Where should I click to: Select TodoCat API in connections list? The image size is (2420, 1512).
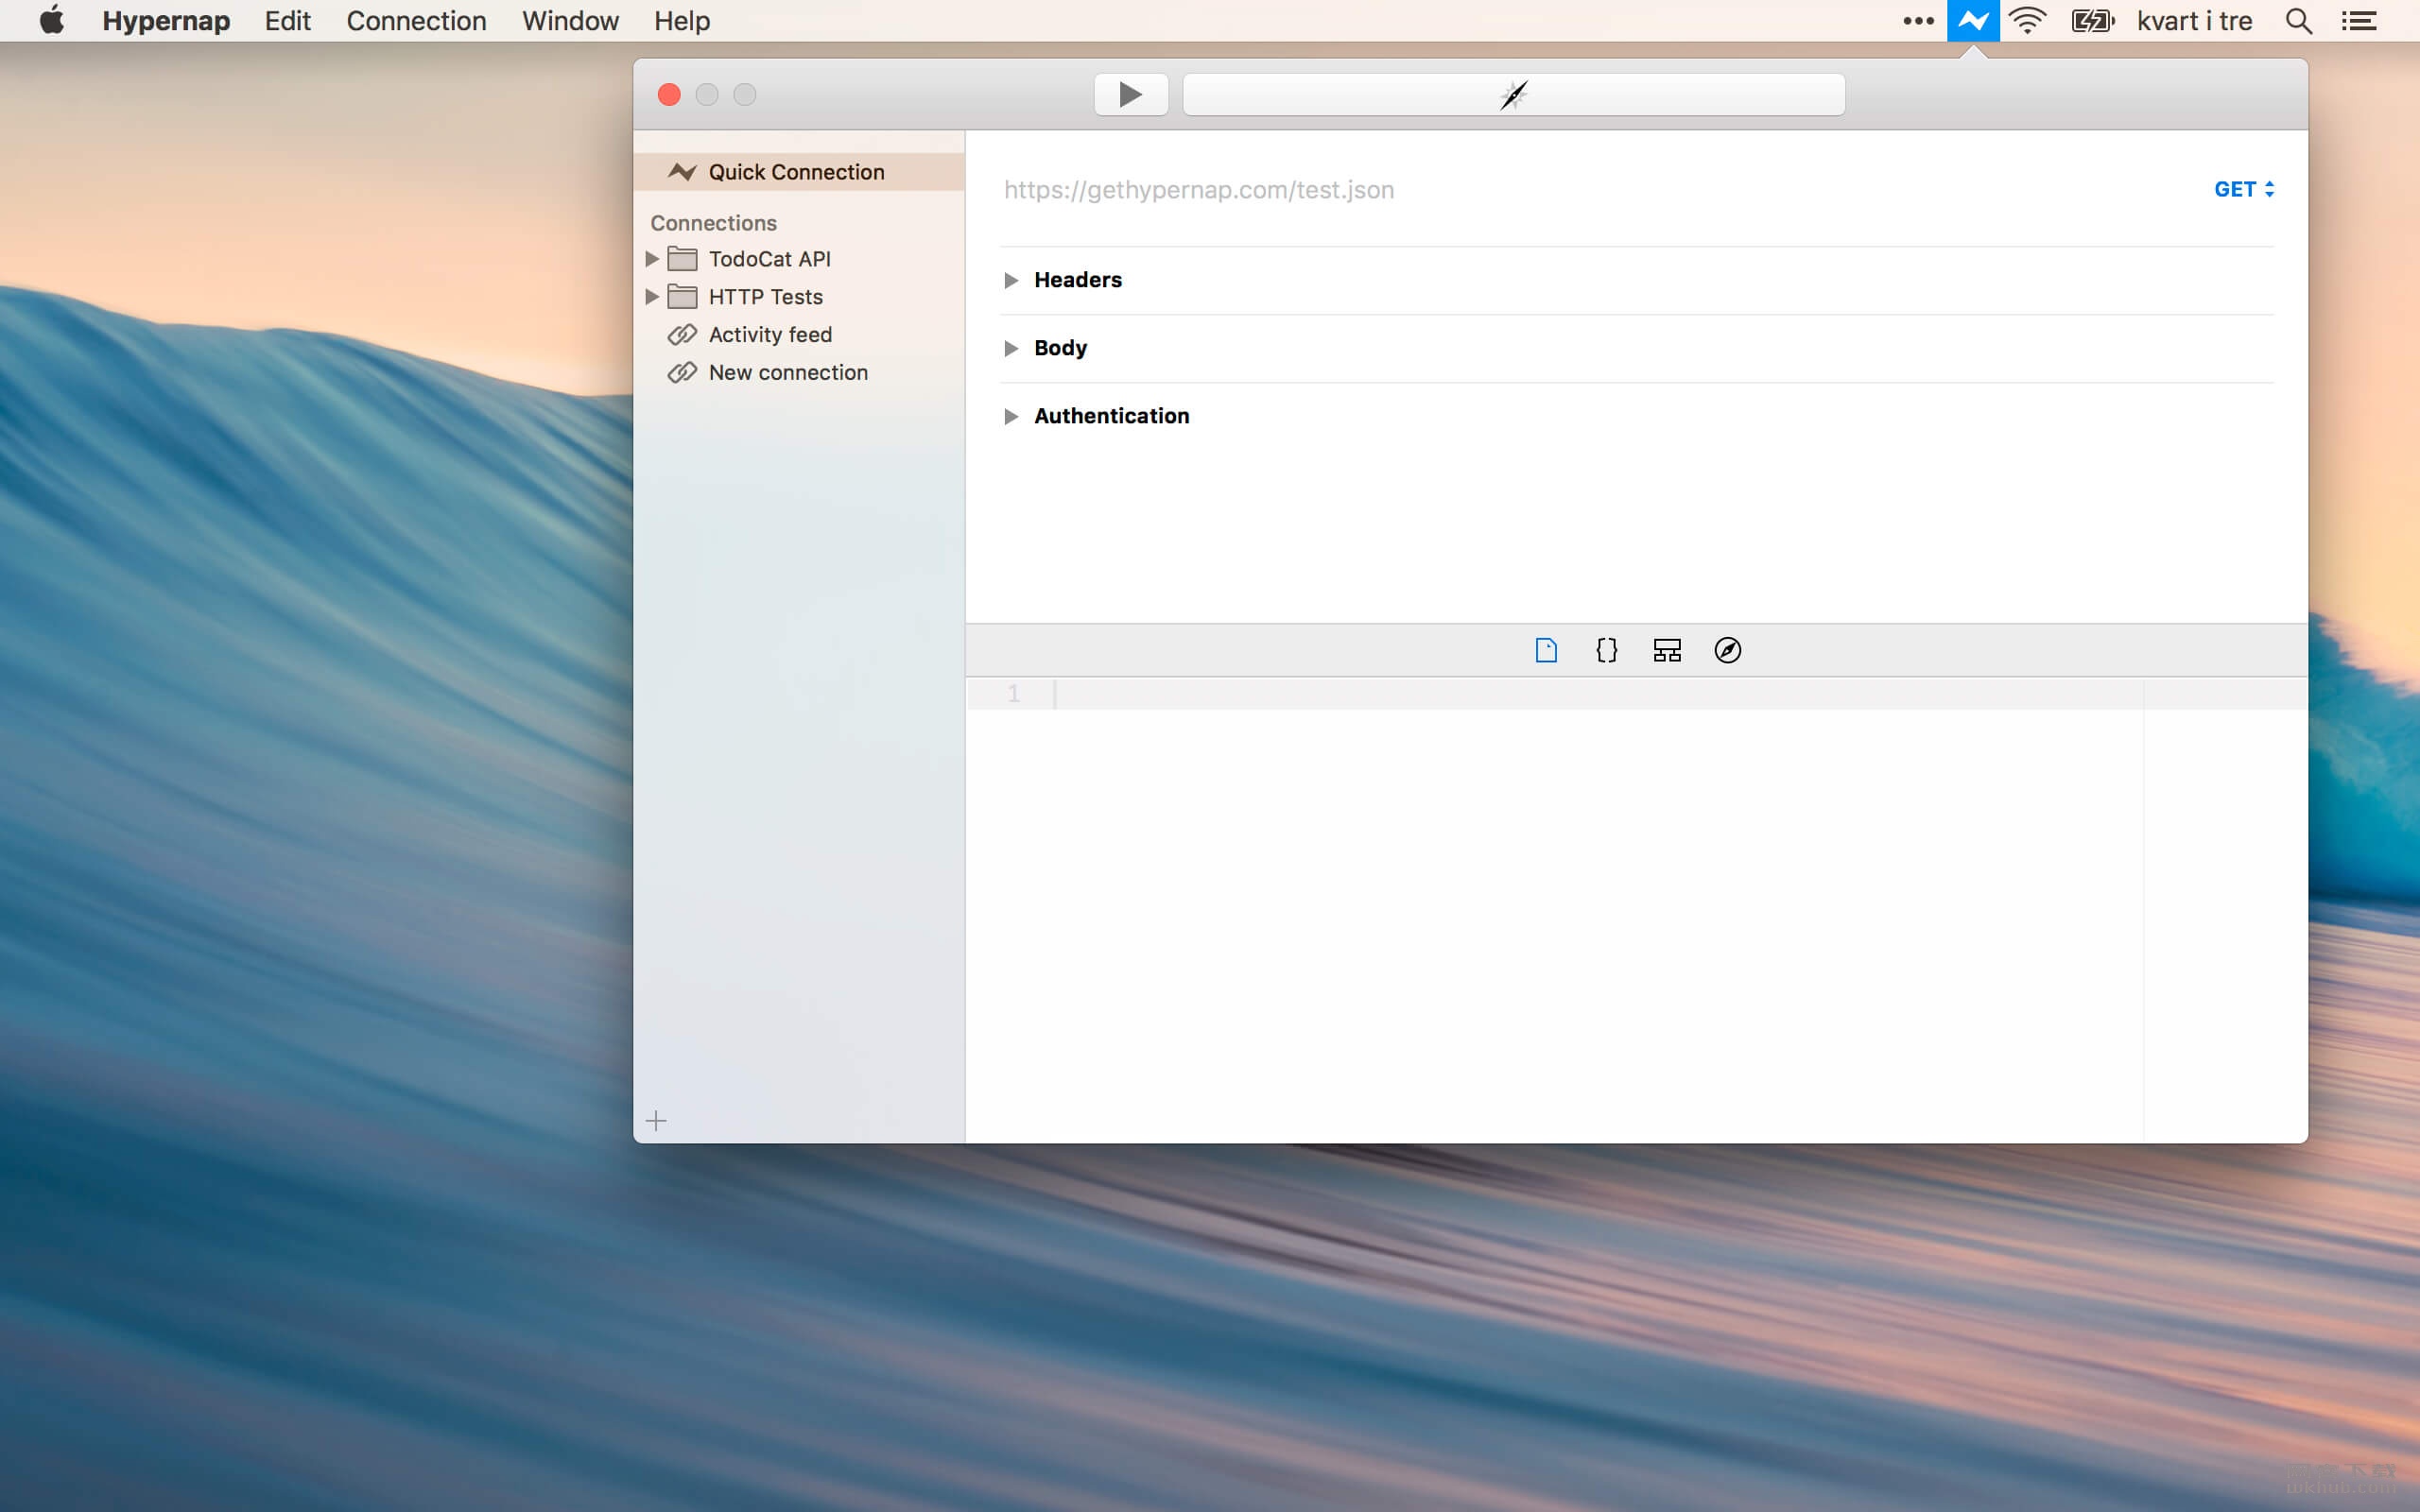(x=799, y=259)
